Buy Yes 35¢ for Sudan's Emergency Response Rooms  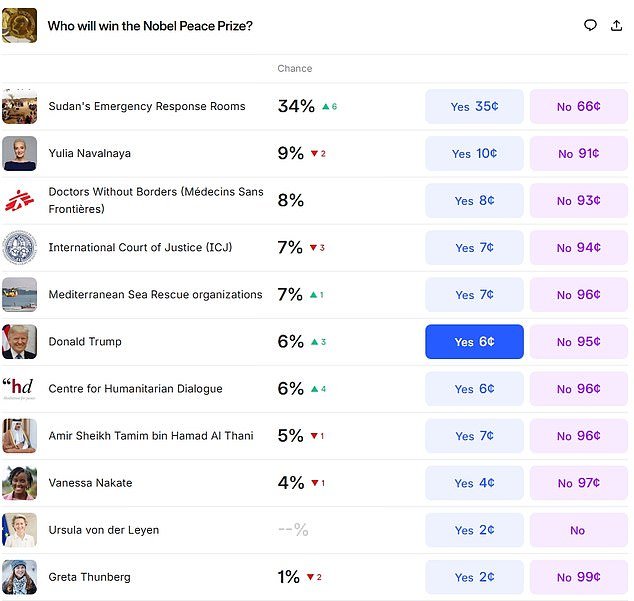click(x=474, y=107)
